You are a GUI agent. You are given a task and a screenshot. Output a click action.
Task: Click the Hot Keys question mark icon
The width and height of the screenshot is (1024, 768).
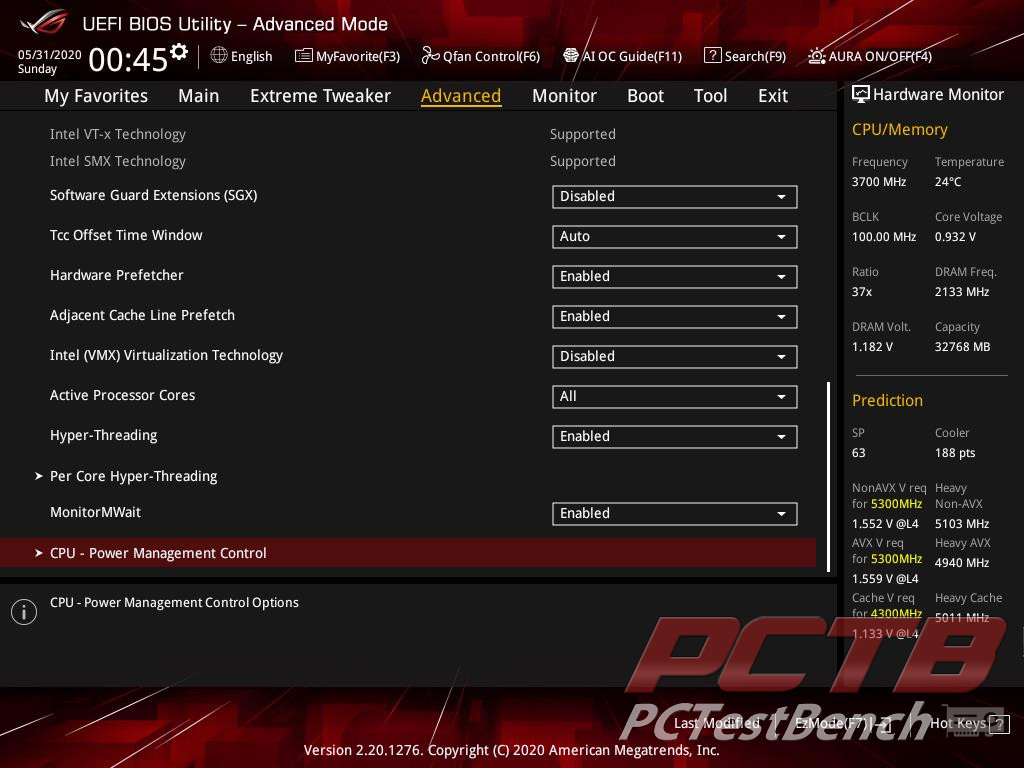999,724
